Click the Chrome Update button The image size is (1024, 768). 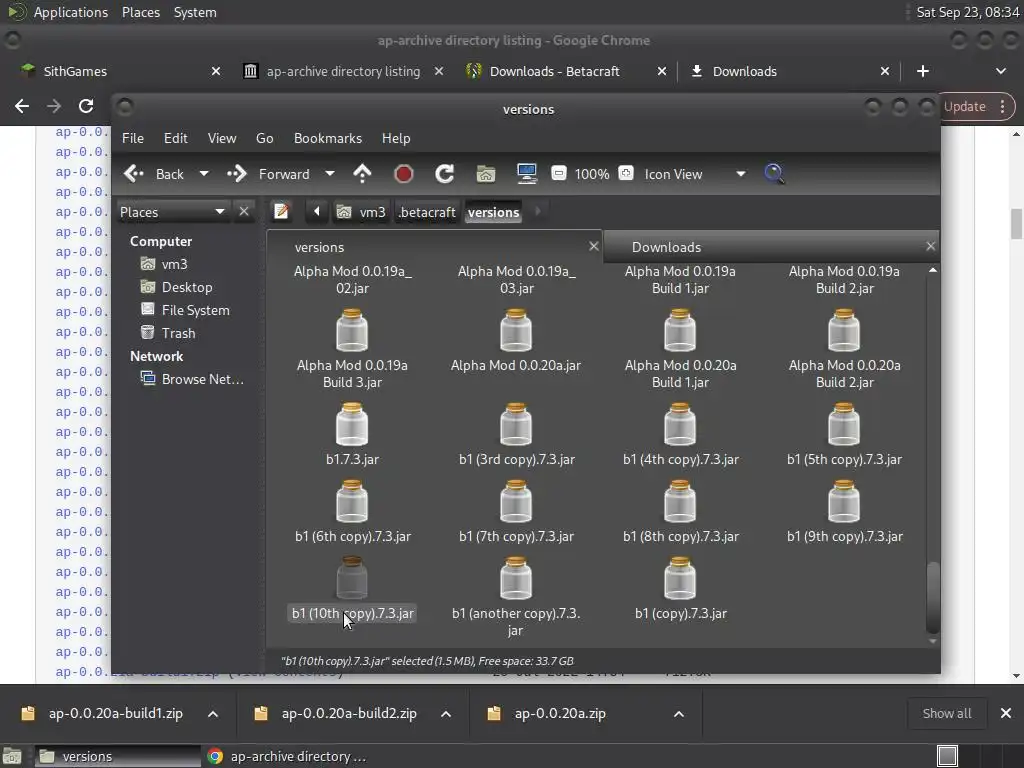point(977,106)
